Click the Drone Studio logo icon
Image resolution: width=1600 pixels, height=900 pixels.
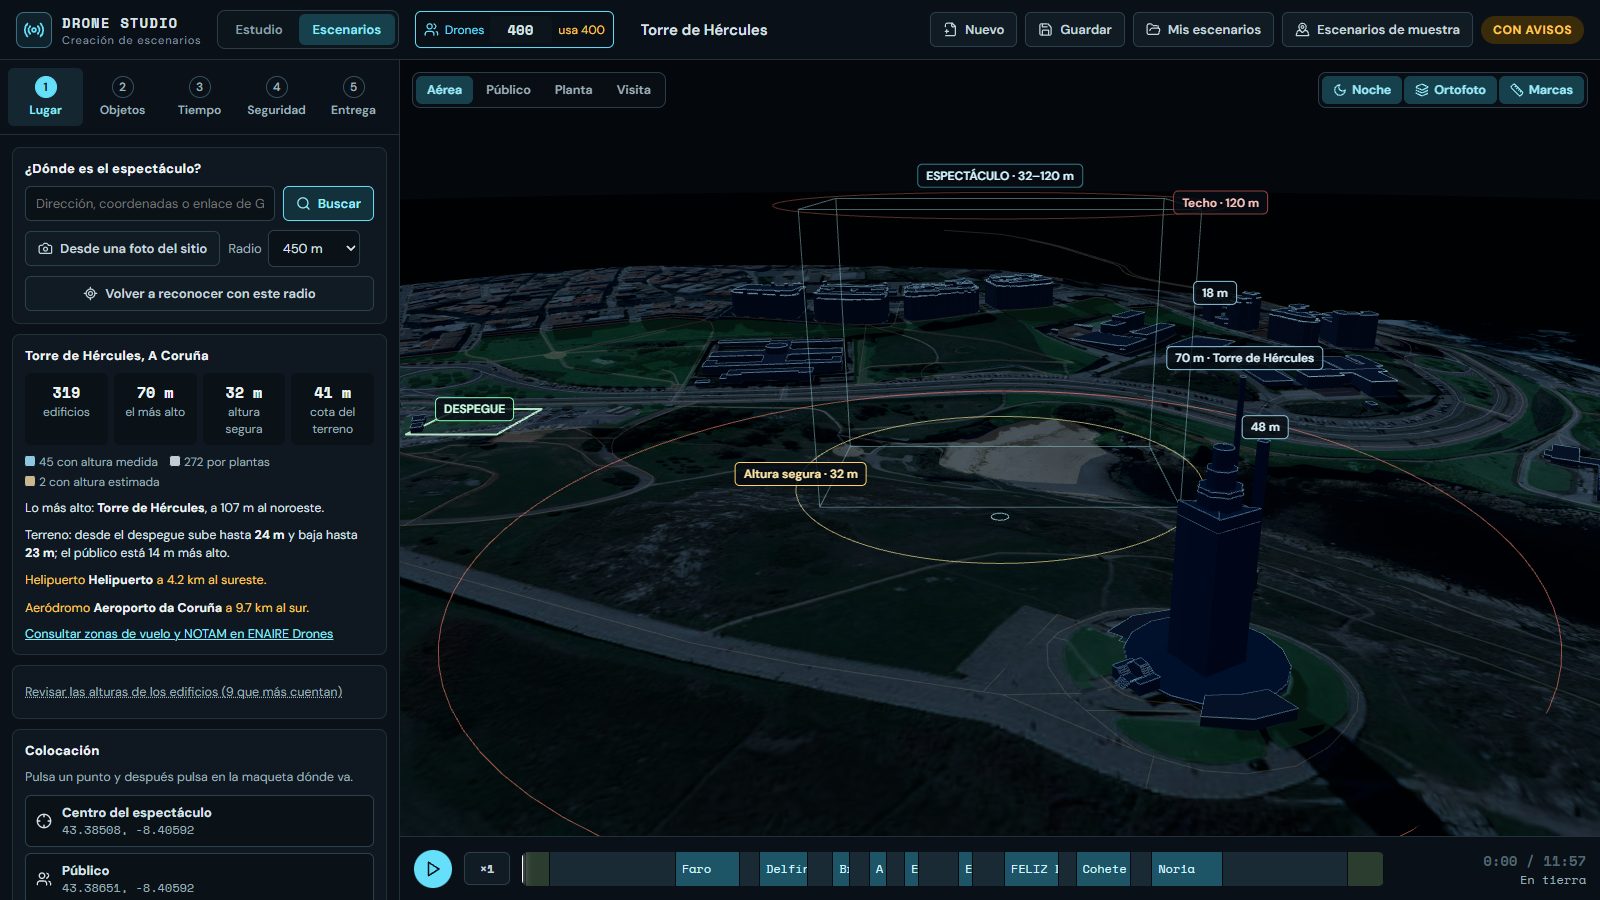coord(34,30)
